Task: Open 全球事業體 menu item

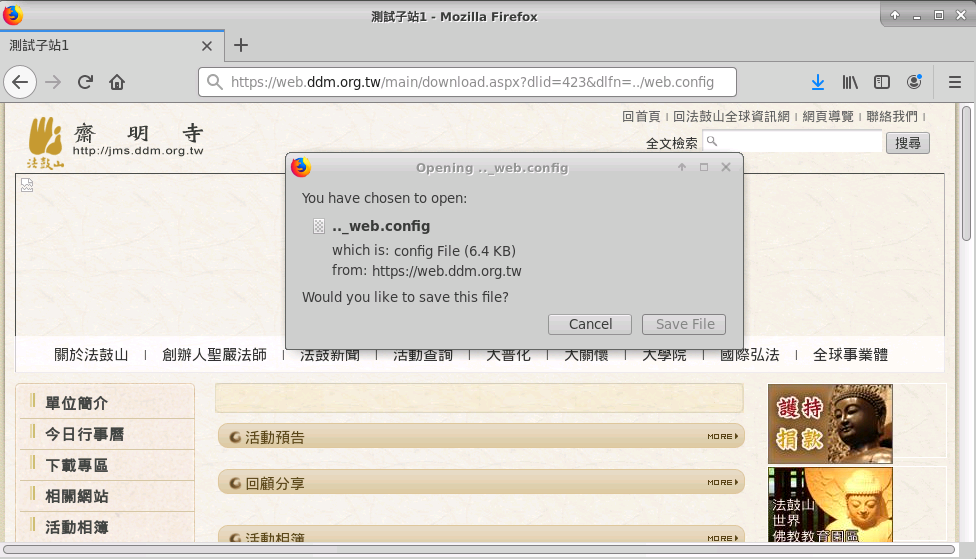Action: coord(850,355)
